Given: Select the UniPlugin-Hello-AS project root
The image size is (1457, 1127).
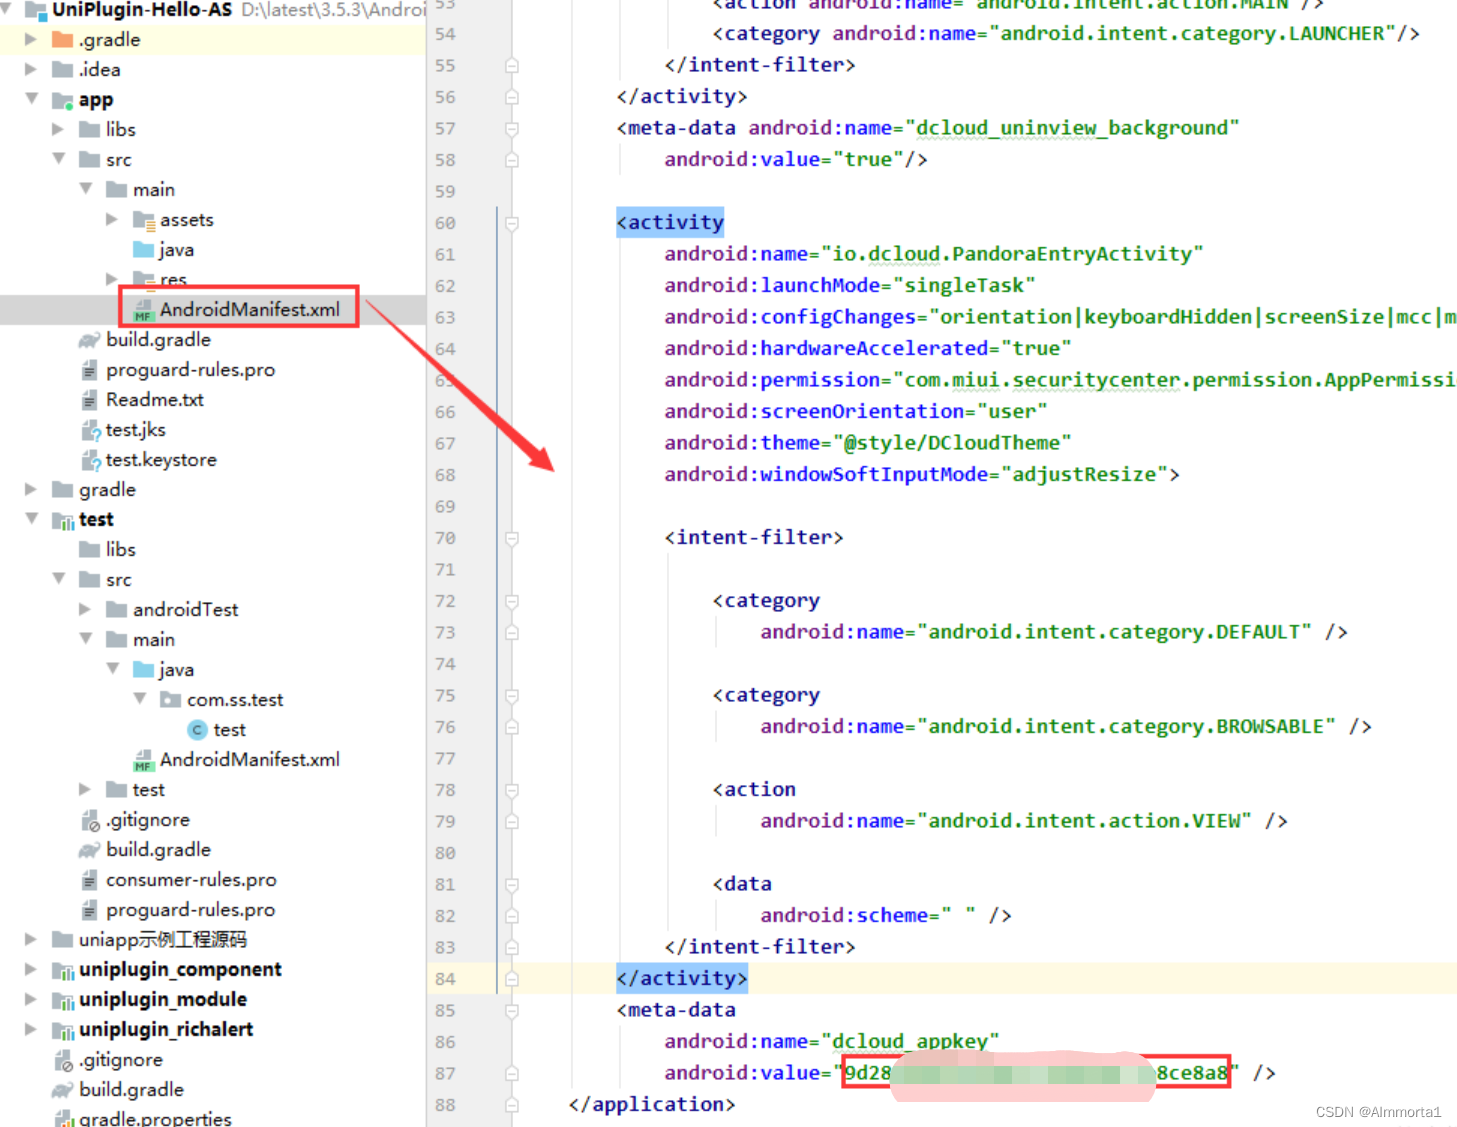Looking at the screenshot, I should tap(142, 10).
